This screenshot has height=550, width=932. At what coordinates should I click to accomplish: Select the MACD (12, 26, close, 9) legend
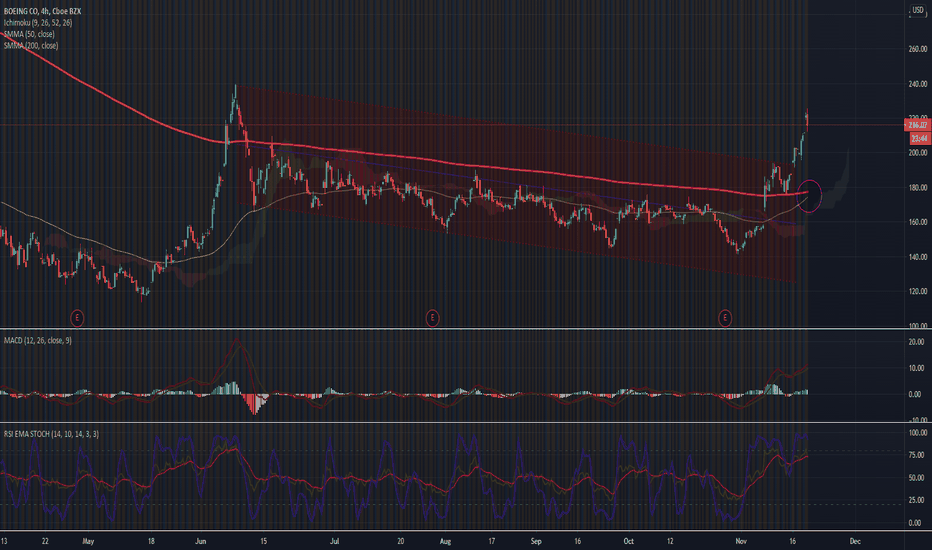37,340
